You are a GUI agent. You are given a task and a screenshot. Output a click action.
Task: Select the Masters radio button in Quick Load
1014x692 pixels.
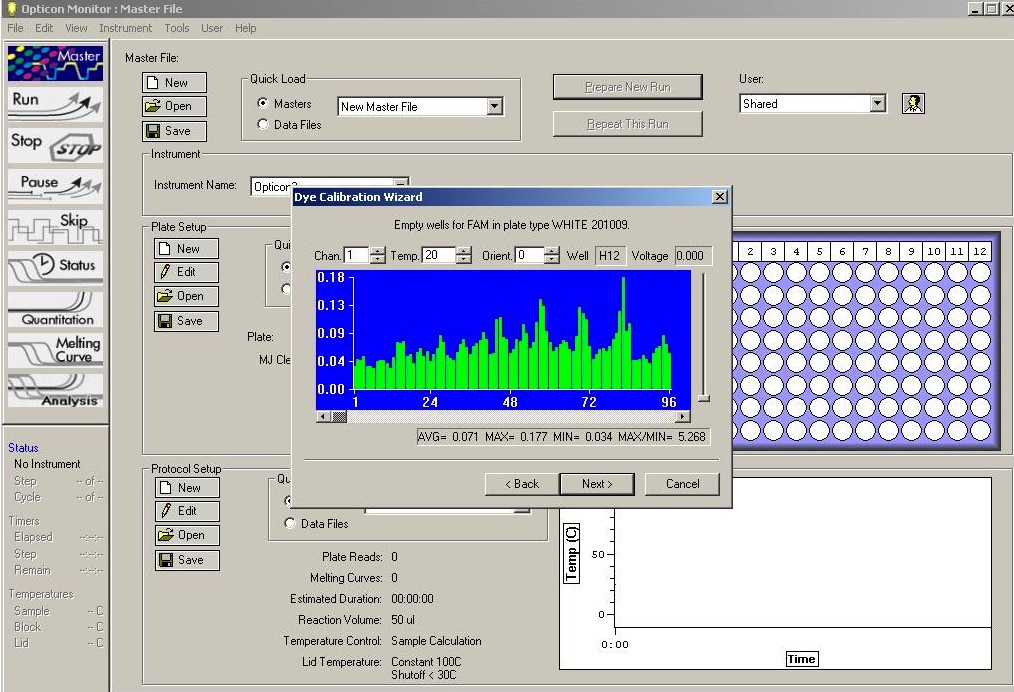(263, 104)
